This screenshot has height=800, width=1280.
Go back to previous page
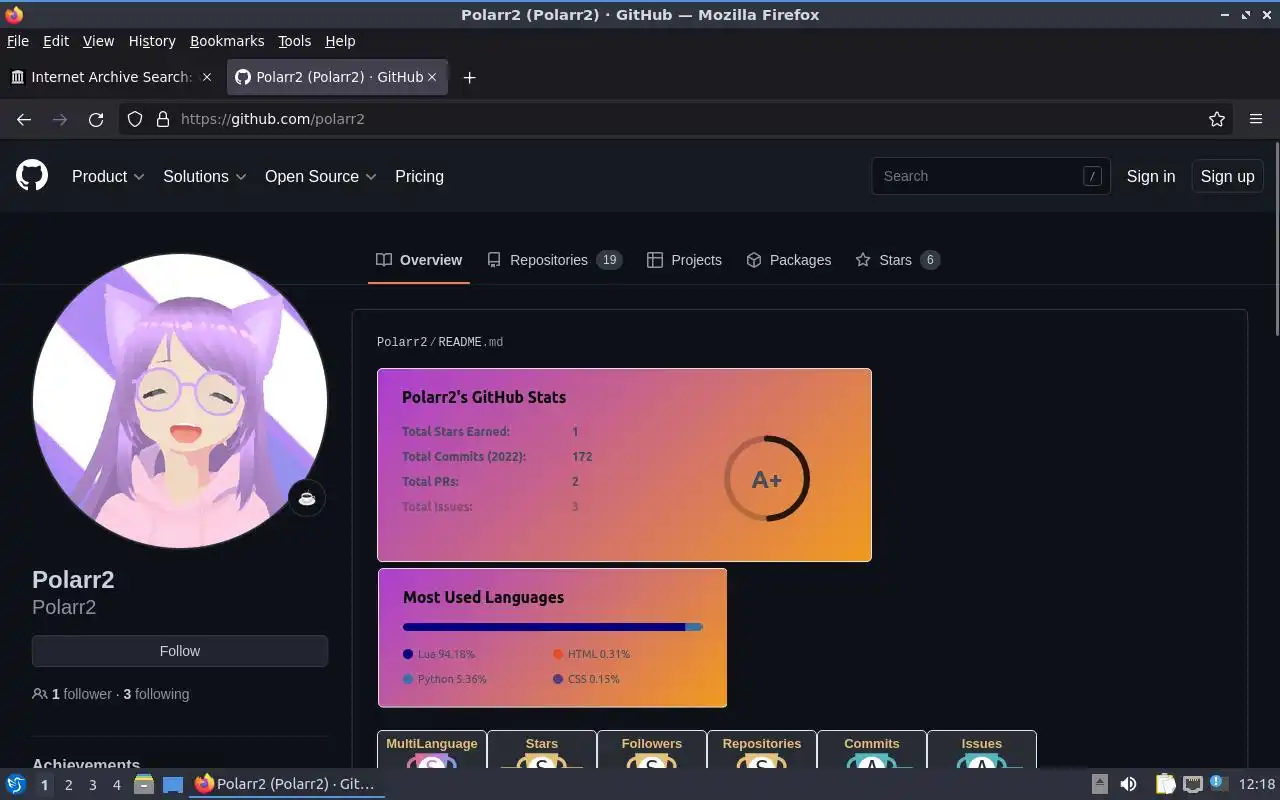(x=24, y=119)
